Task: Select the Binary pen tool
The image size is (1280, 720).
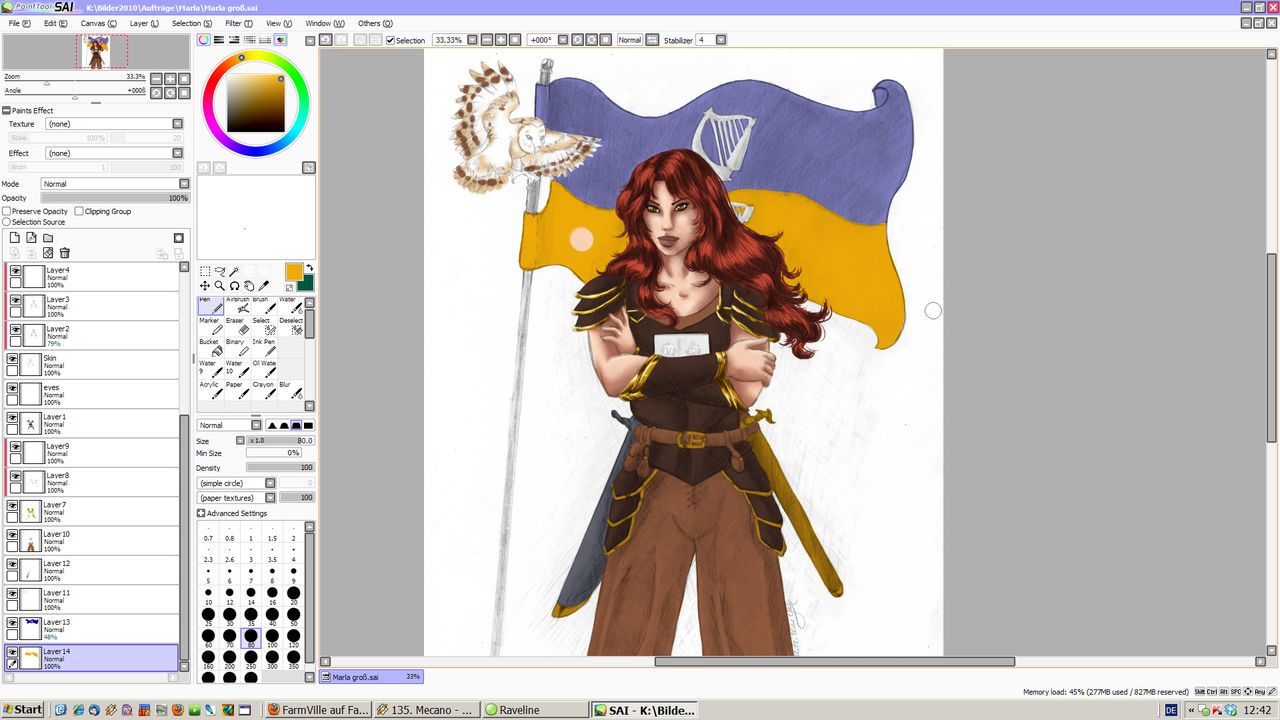Action: click(x=237, y=348)
